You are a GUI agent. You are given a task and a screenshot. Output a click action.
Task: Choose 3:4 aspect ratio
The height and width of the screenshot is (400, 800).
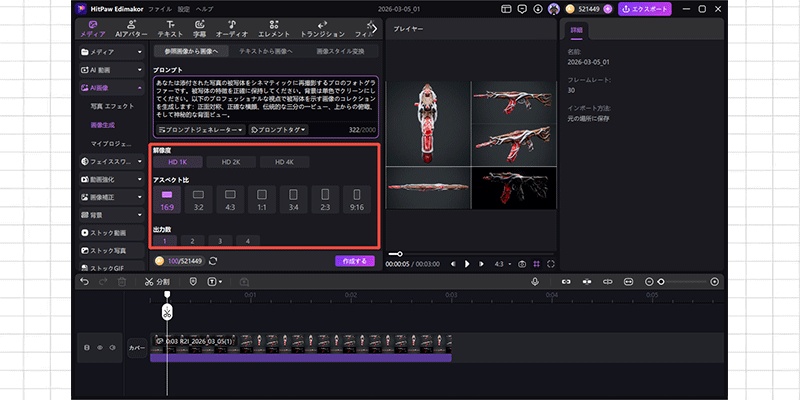(x=293, y=199)
